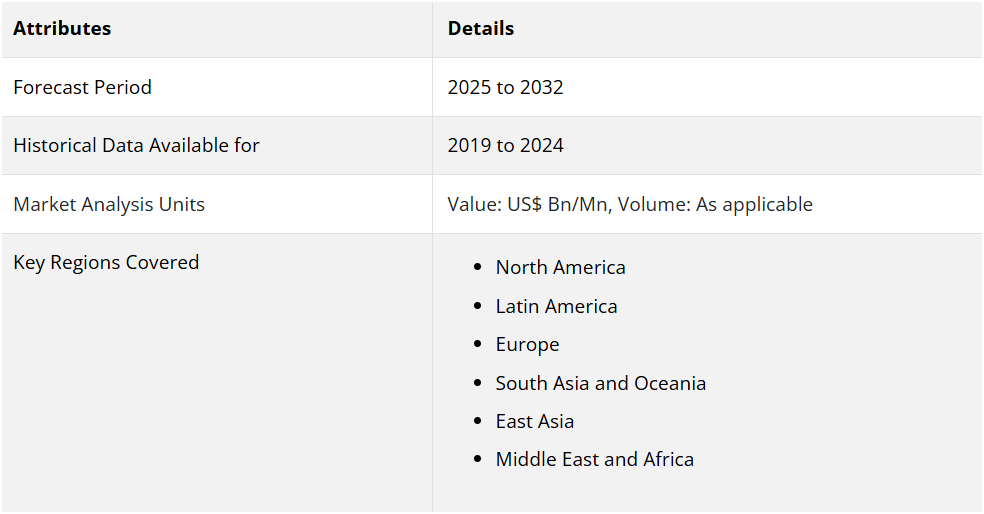Click the 2025 to 2032 value
Image resolution: width=984 pixels, height=514 pixels.
pyautogui.click(x=505, y=87)
